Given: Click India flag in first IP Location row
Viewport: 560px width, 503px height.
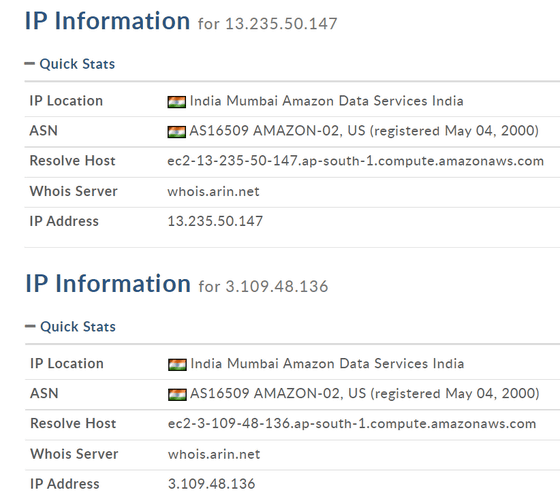Looking at the screenshot, I should tap(176, 102).
